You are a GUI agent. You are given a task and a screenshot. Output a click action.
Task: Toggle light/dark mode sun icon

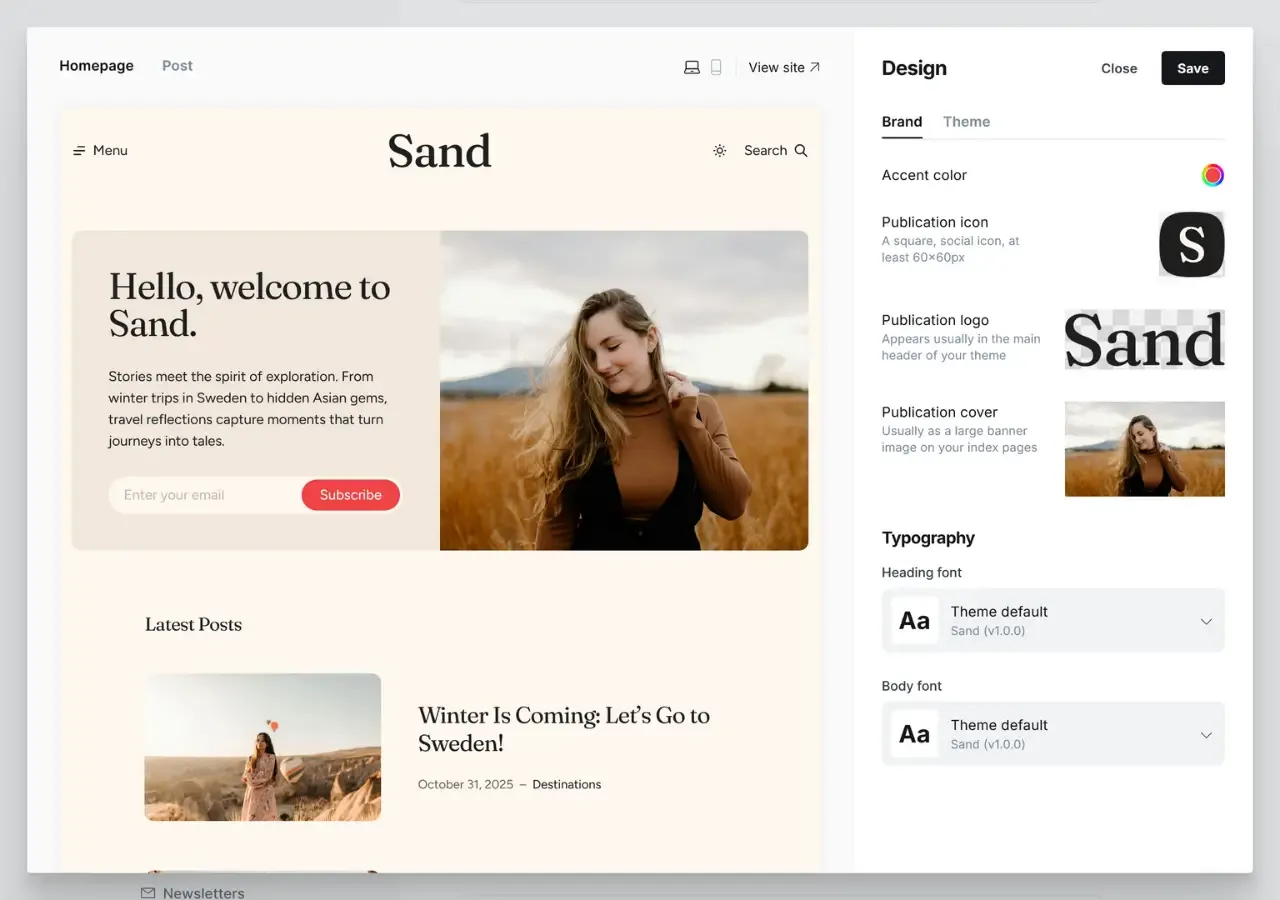[x=719, y=151]
